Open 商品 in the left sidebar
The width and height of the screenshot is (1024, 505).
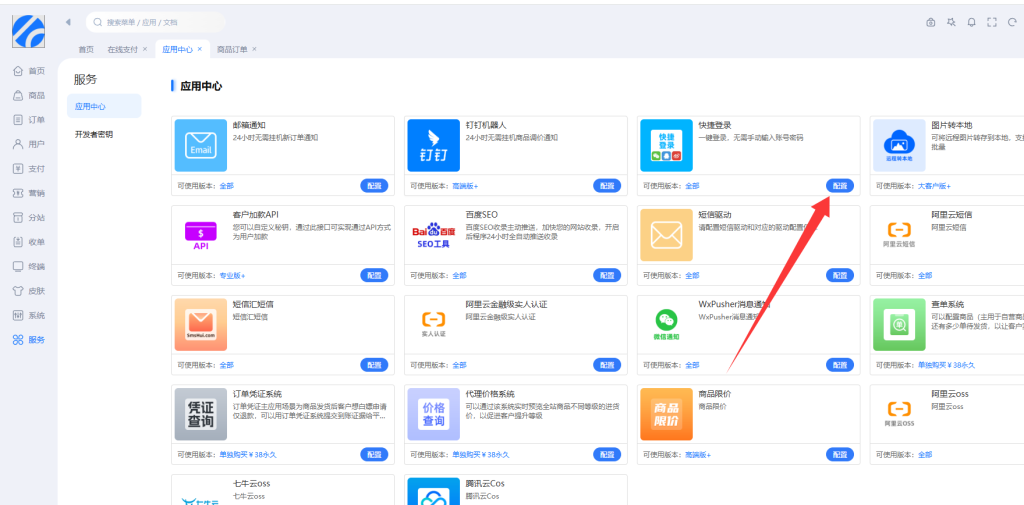(29, 95)
